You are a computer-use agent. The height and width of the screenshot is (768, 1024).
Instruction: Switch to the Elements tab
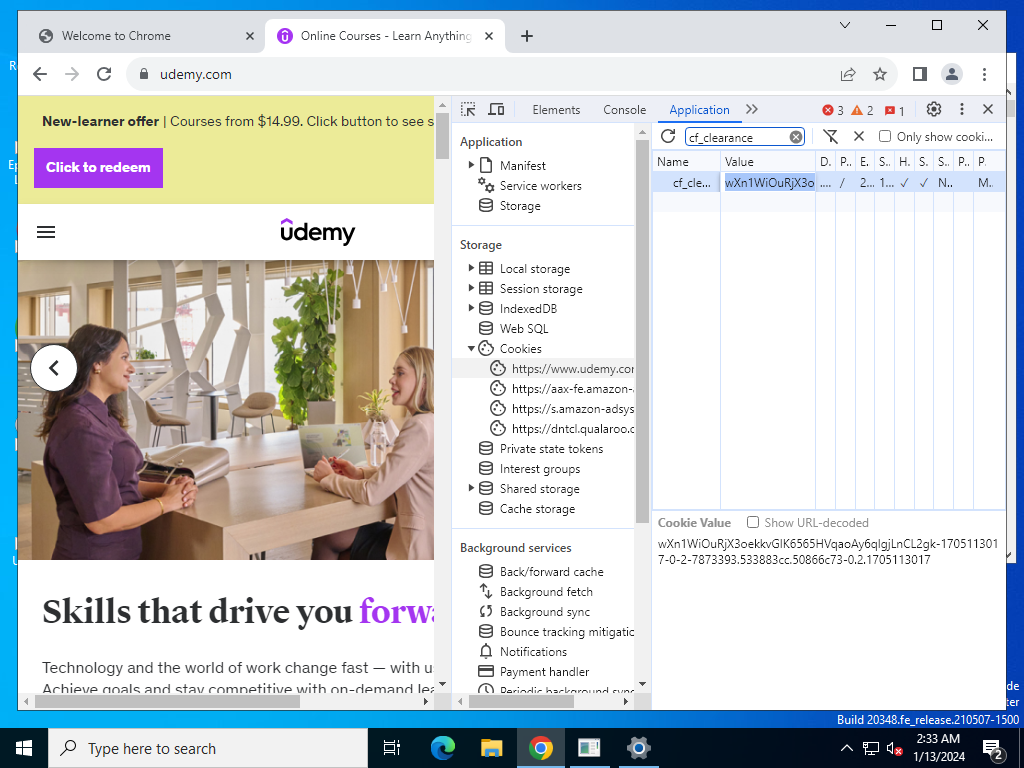[556, 110]
